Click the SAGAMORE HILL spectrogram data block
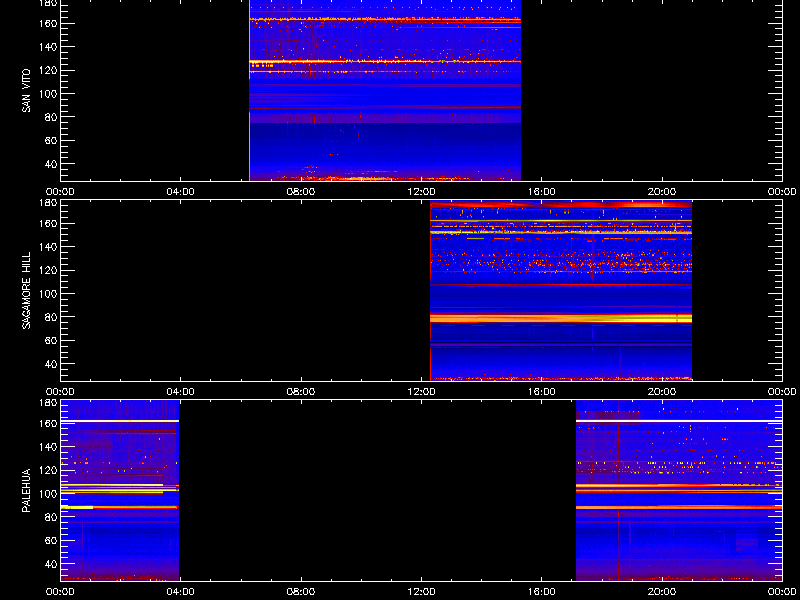This screenshot has width=800, height=600. point(561,291)
